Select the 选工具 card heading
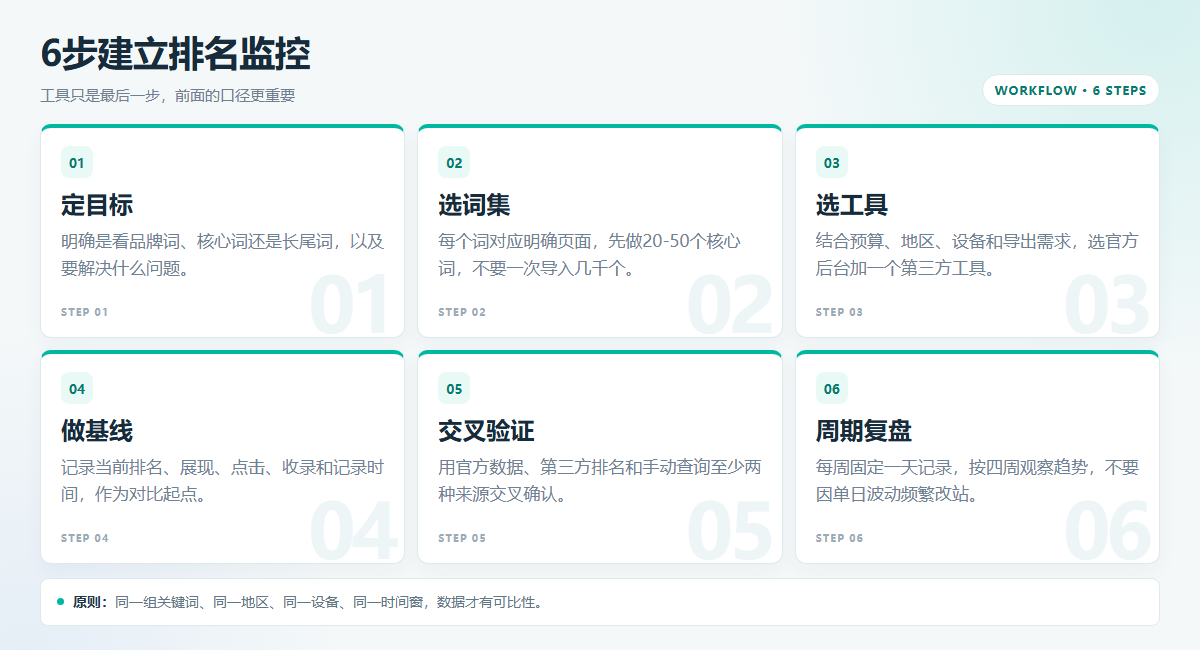The image size is (1200, 650). coord(852,205)
